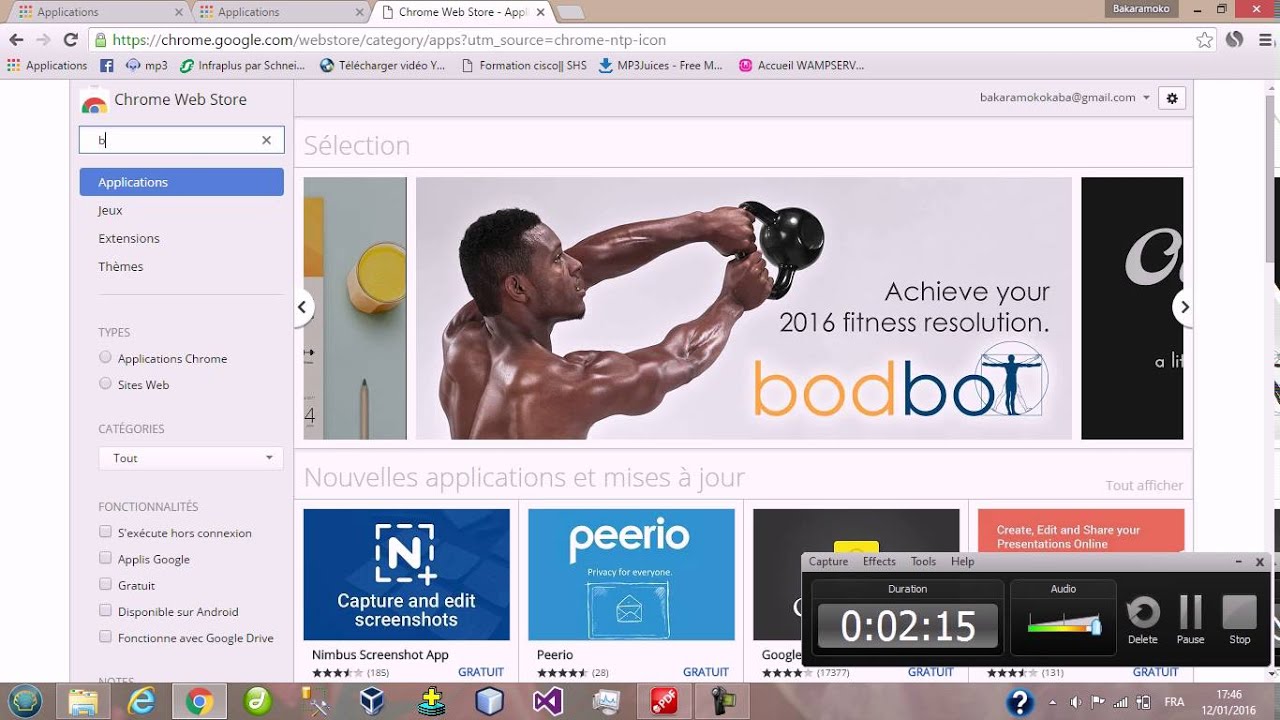Open the Catégories Tout dropdown

191,458
